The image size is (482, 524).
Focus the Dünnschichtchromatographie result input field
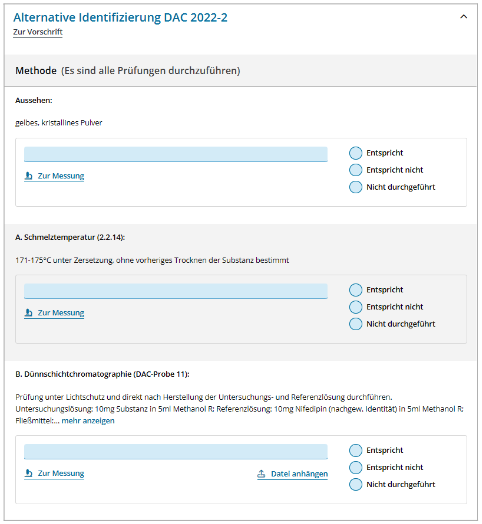pyautogui.click(x=176, y=451)
